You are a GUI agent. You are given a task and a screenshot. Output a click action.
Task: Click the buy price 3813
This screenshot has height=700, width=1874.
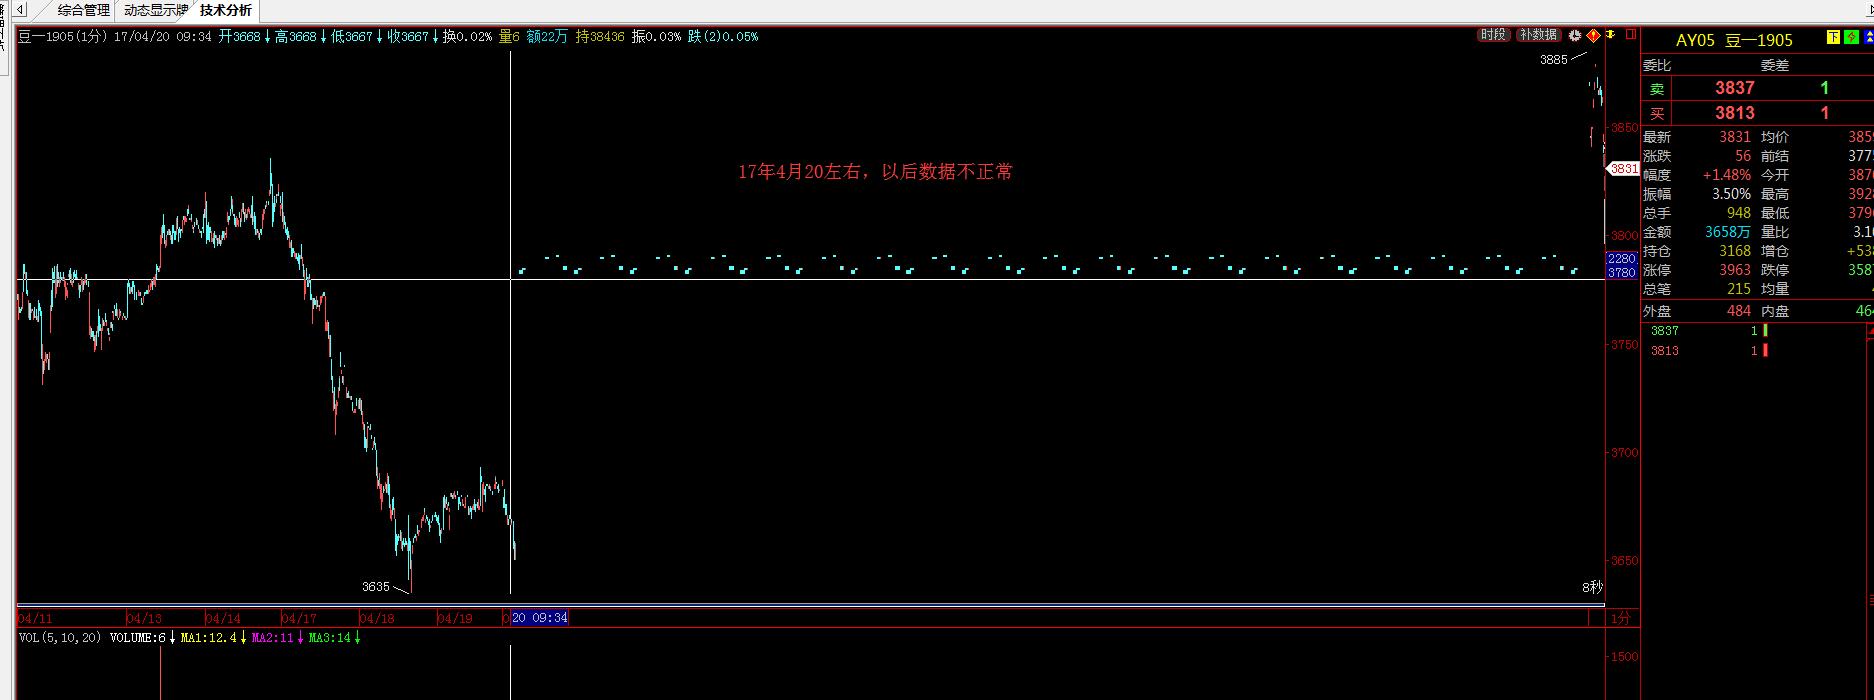1735,113
